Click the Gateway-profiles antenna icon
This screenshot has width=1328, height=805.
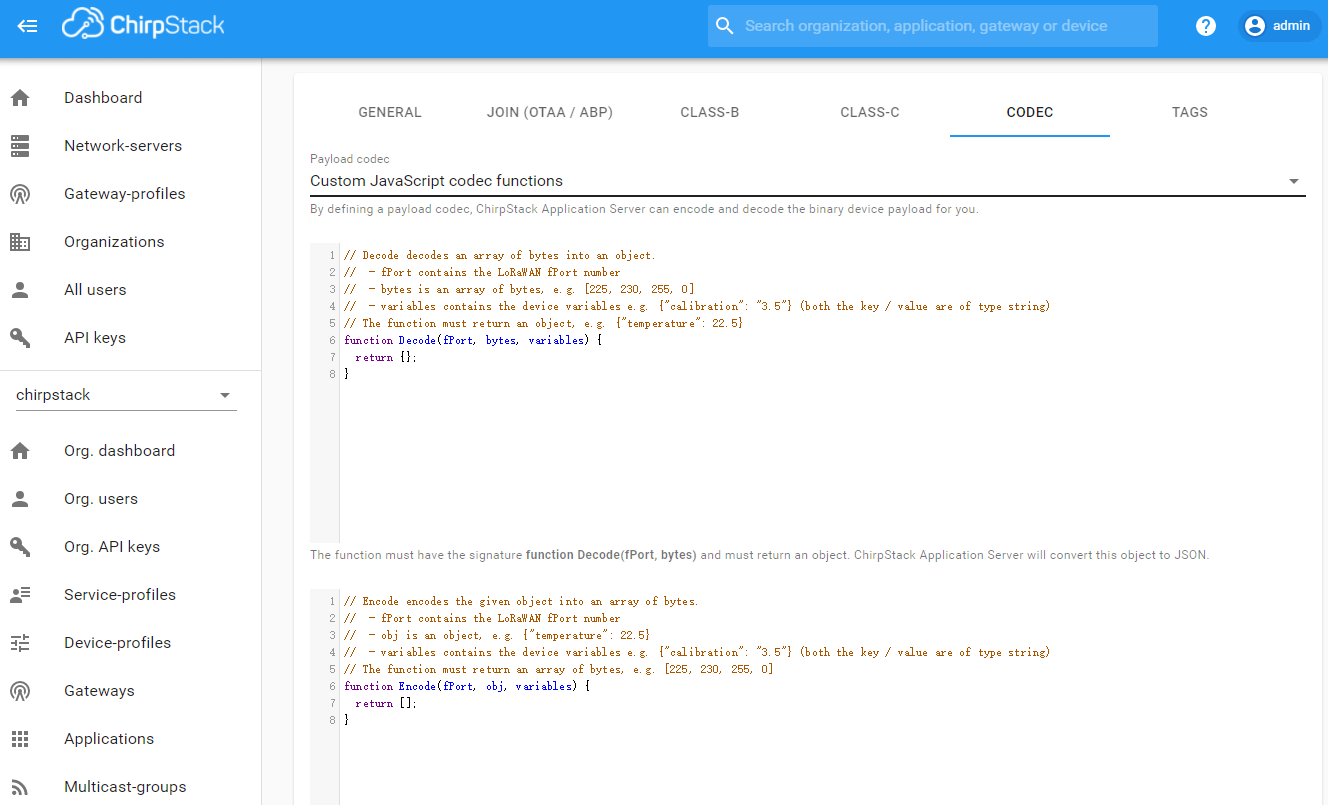(x=20, y=194)
